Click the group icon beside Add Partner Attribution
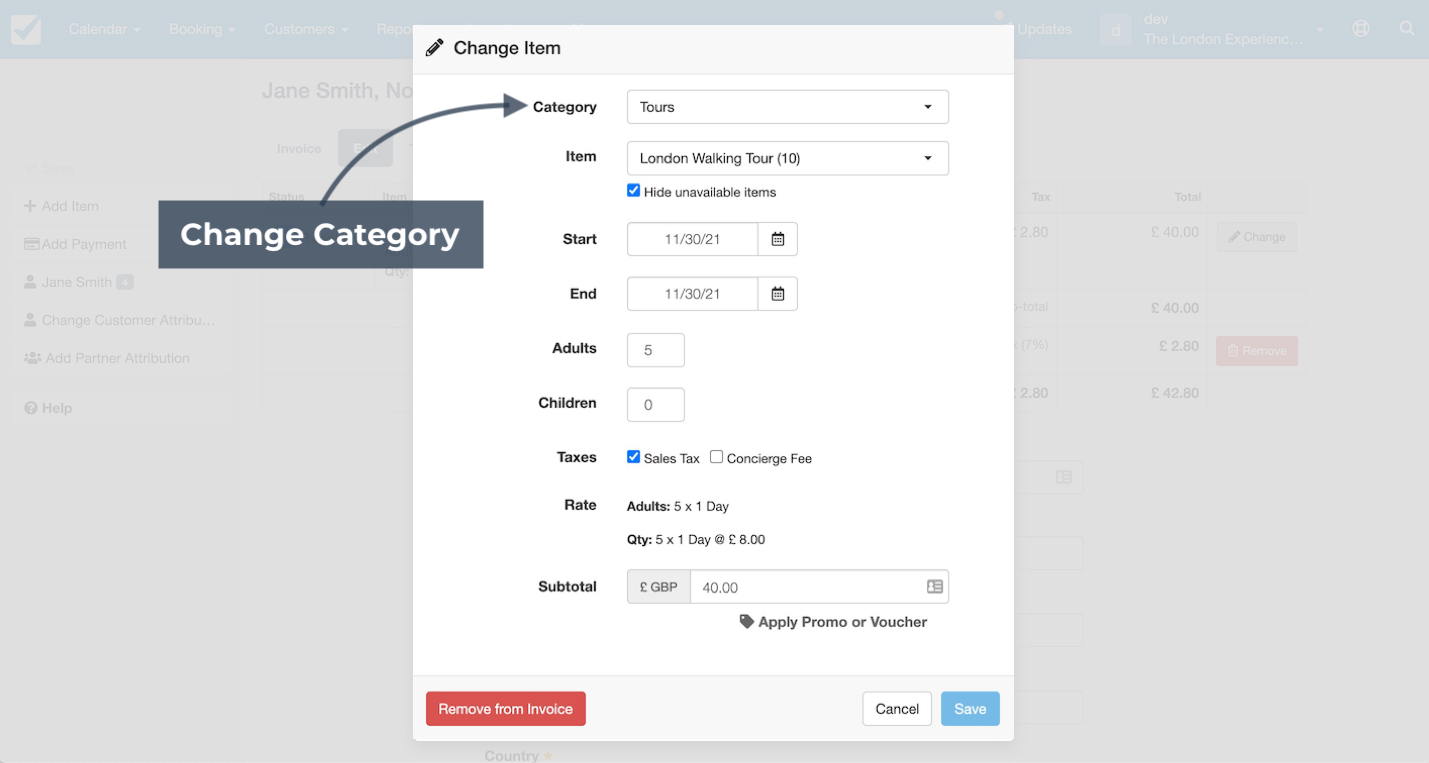The image size is (1429, 763). coord(33,358)
